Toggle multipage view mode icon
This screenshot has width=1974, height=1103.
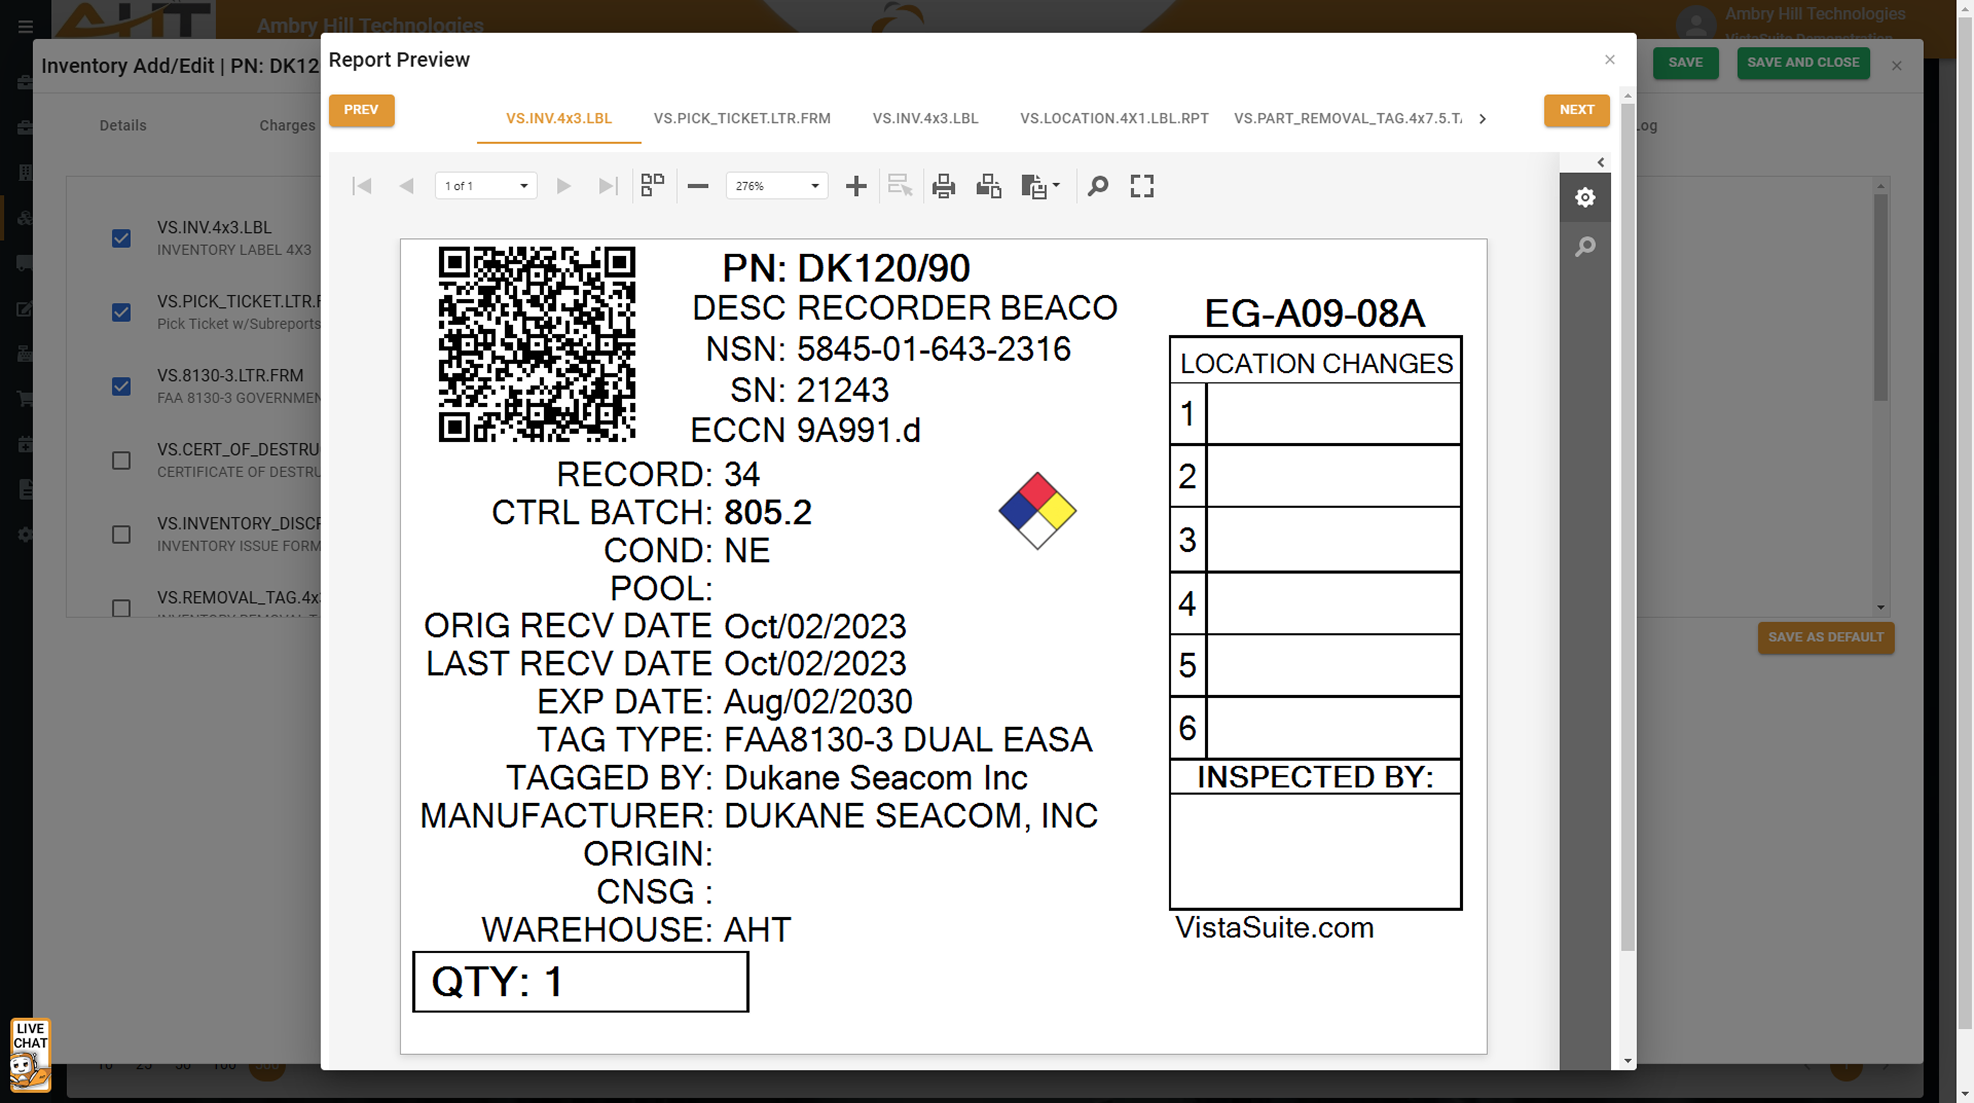tap(652, 186)
